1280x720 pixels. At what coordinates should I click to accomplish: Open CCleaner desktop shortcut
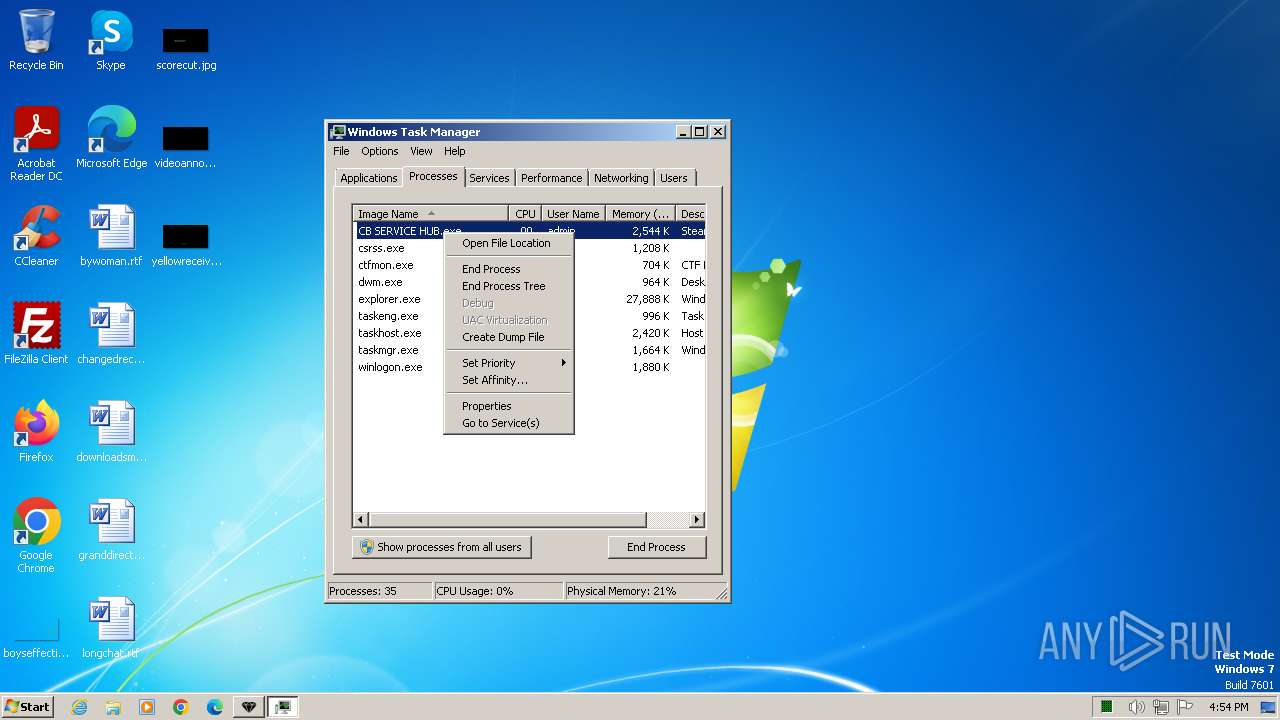tap(36, 236)
